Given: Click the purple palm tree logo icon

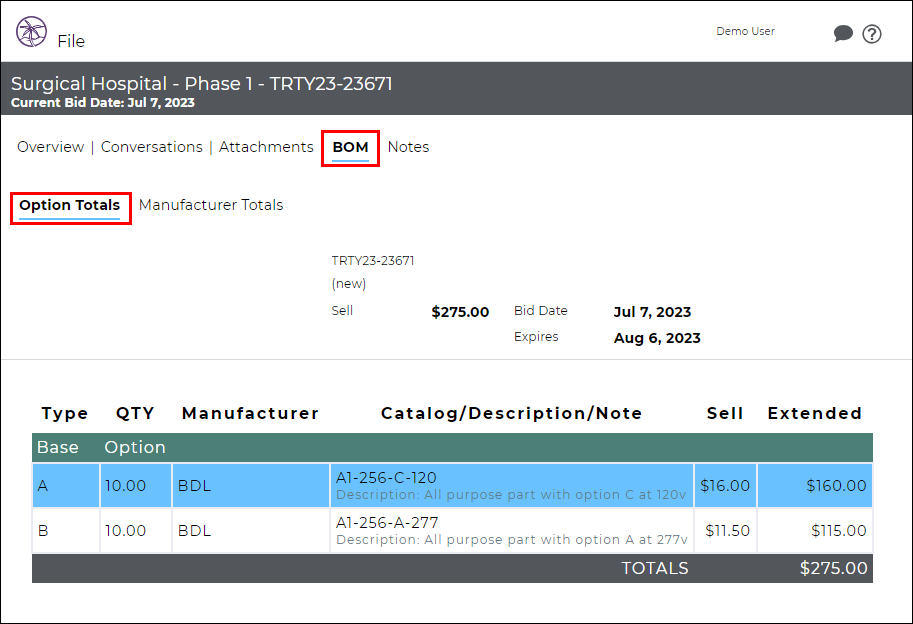Looking at the screenshot, I should (31, 31).
